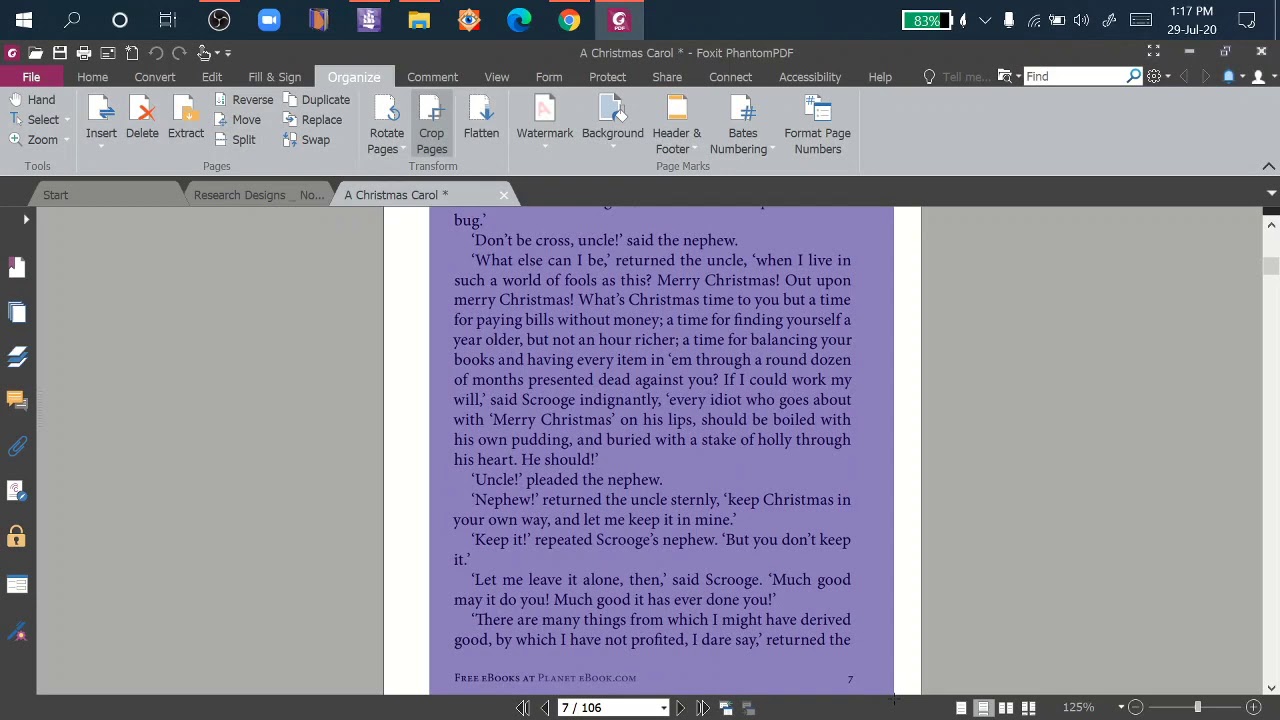Click Duplicate pages tool
Viewport: 1280px width, 720px height.
(x=316, y=100)
